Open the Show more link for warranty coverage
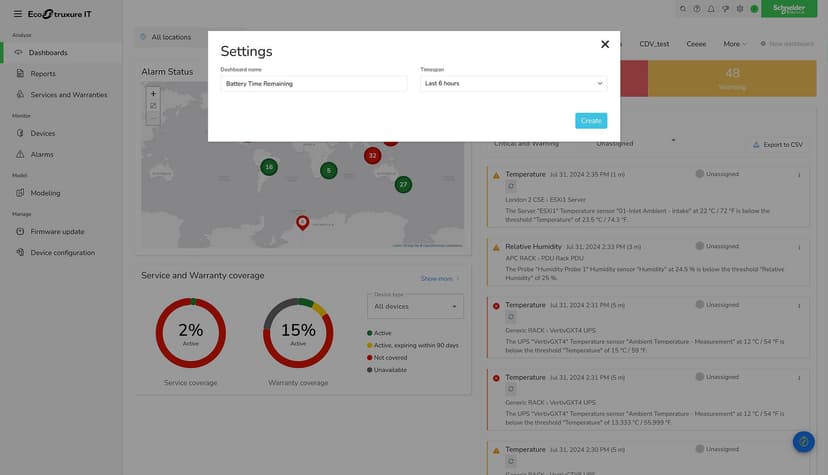The height and width of the screenshot is (475, 828). [x=439, y=279]
